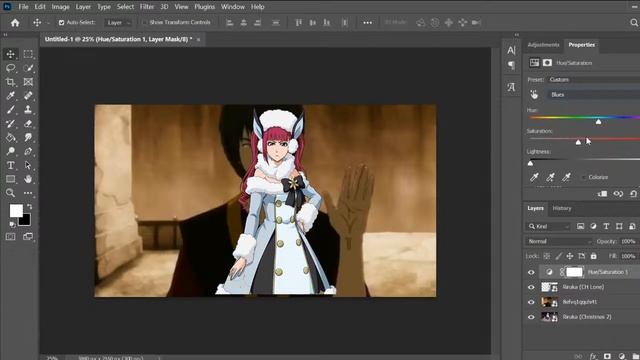Toggle lock transparent pixels
The image size is (640, 360).
click(x=547, y=256)
